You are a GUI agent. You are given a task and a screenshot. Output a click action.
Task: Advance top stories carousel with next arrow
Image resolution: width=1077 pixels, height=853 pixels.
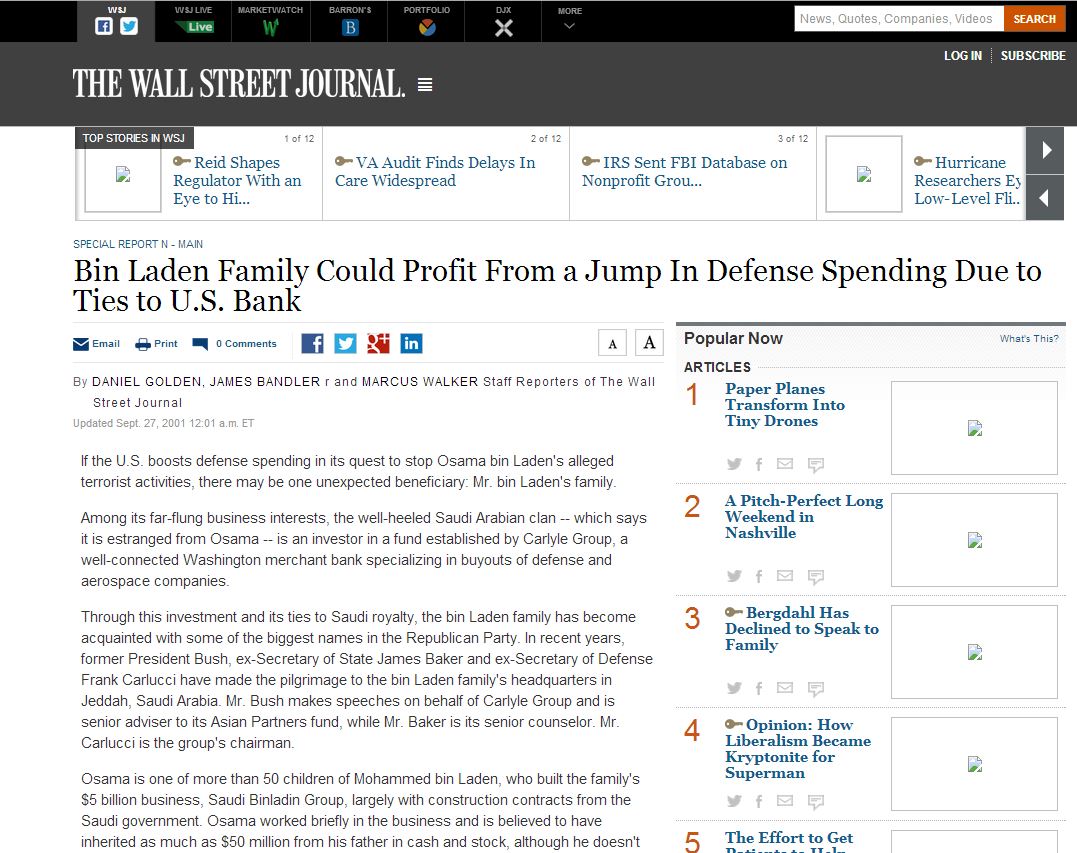pyautogui.click(x=1045, y=150)
